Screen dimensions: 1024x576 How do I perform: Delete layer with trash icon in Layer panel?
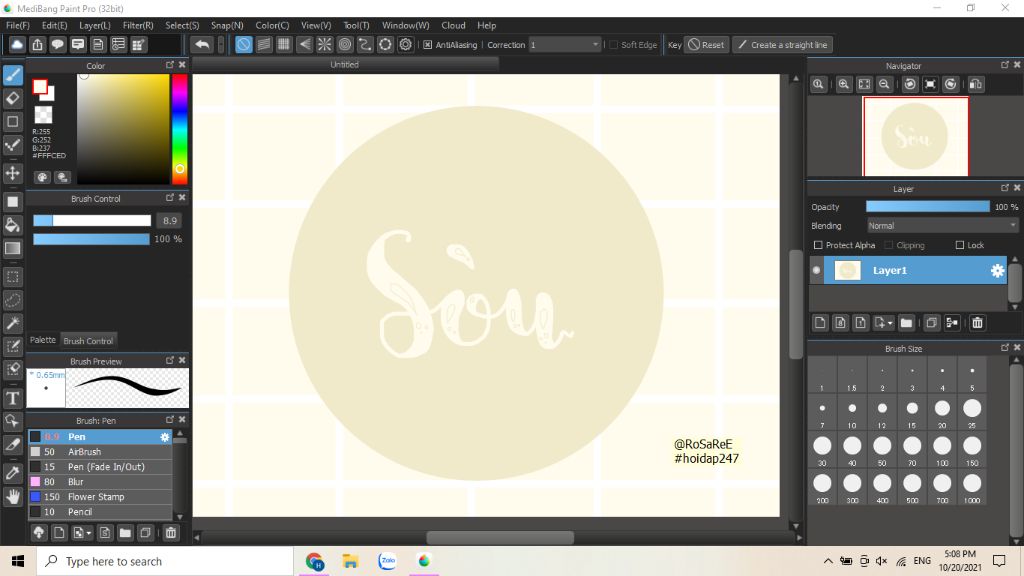[977, 323]
